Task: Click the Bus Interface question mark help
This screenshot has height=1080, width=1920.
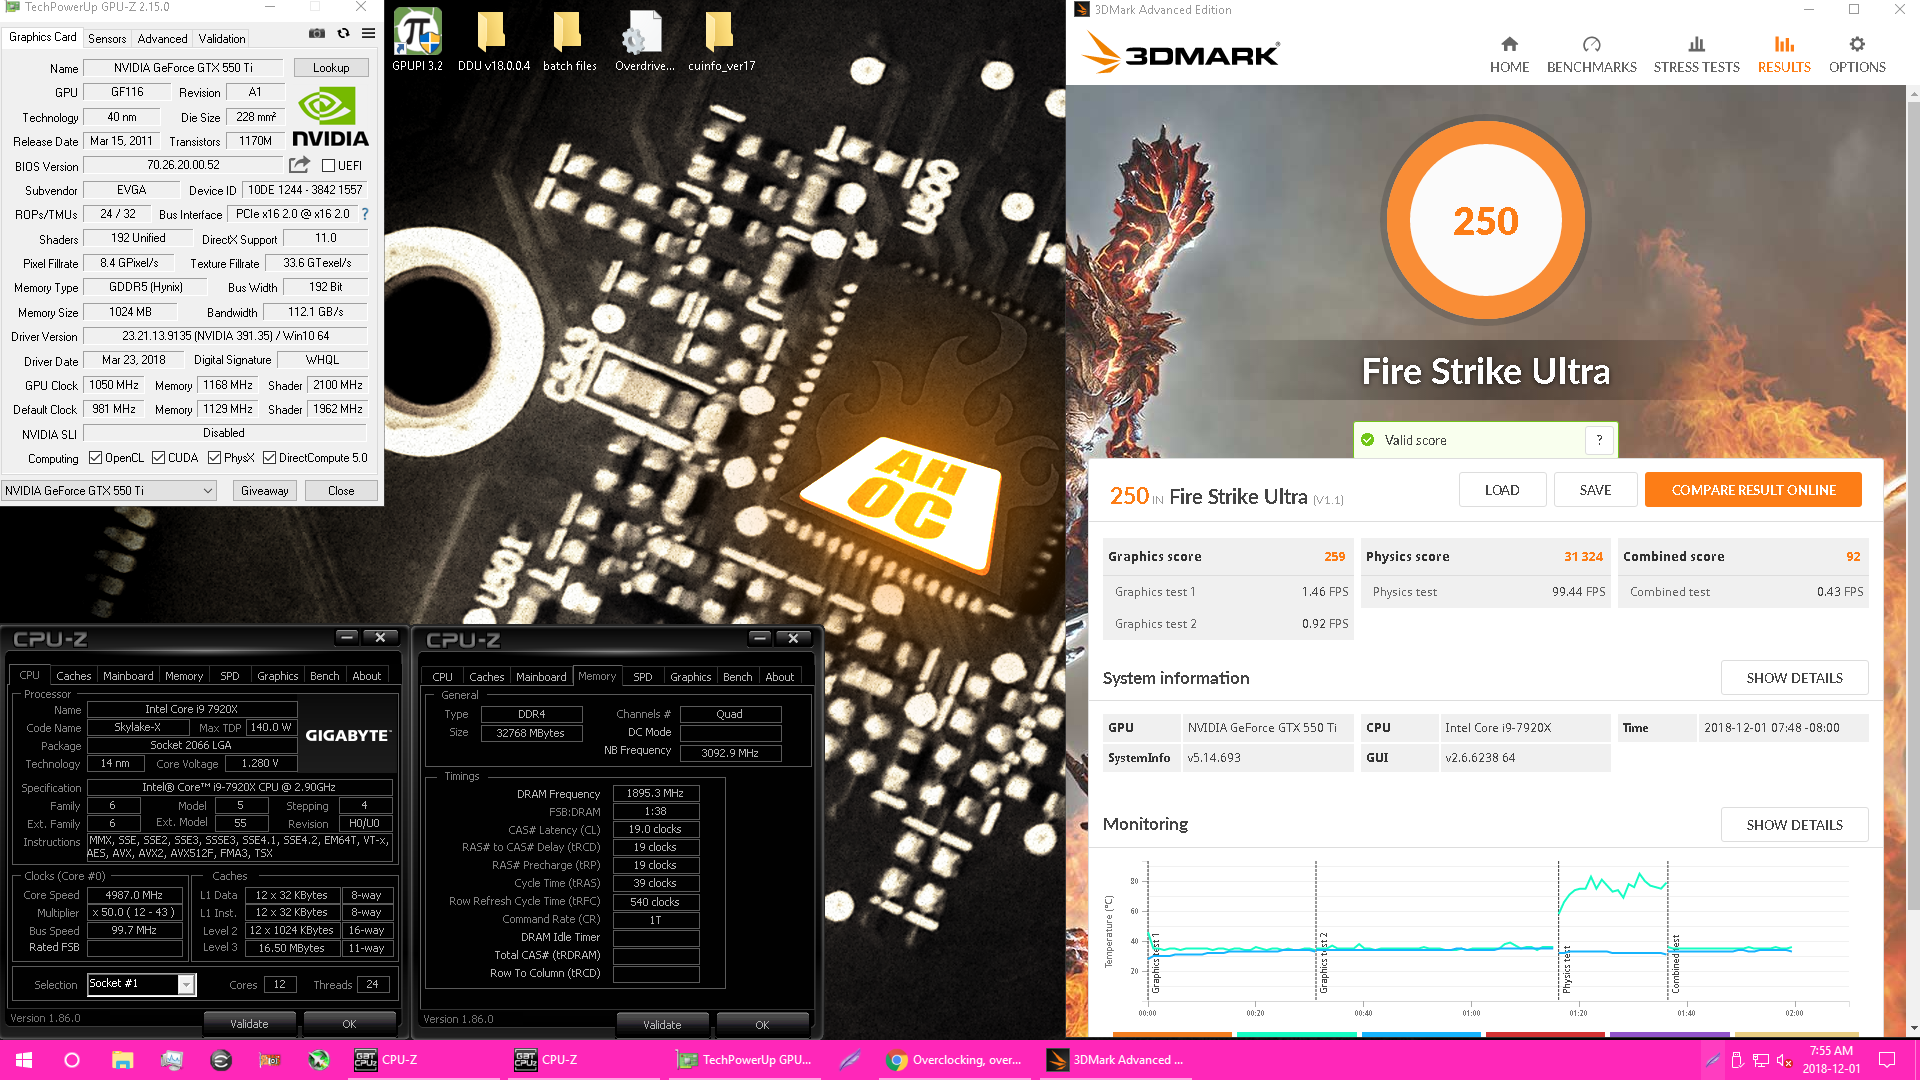Action: [365, 214]
